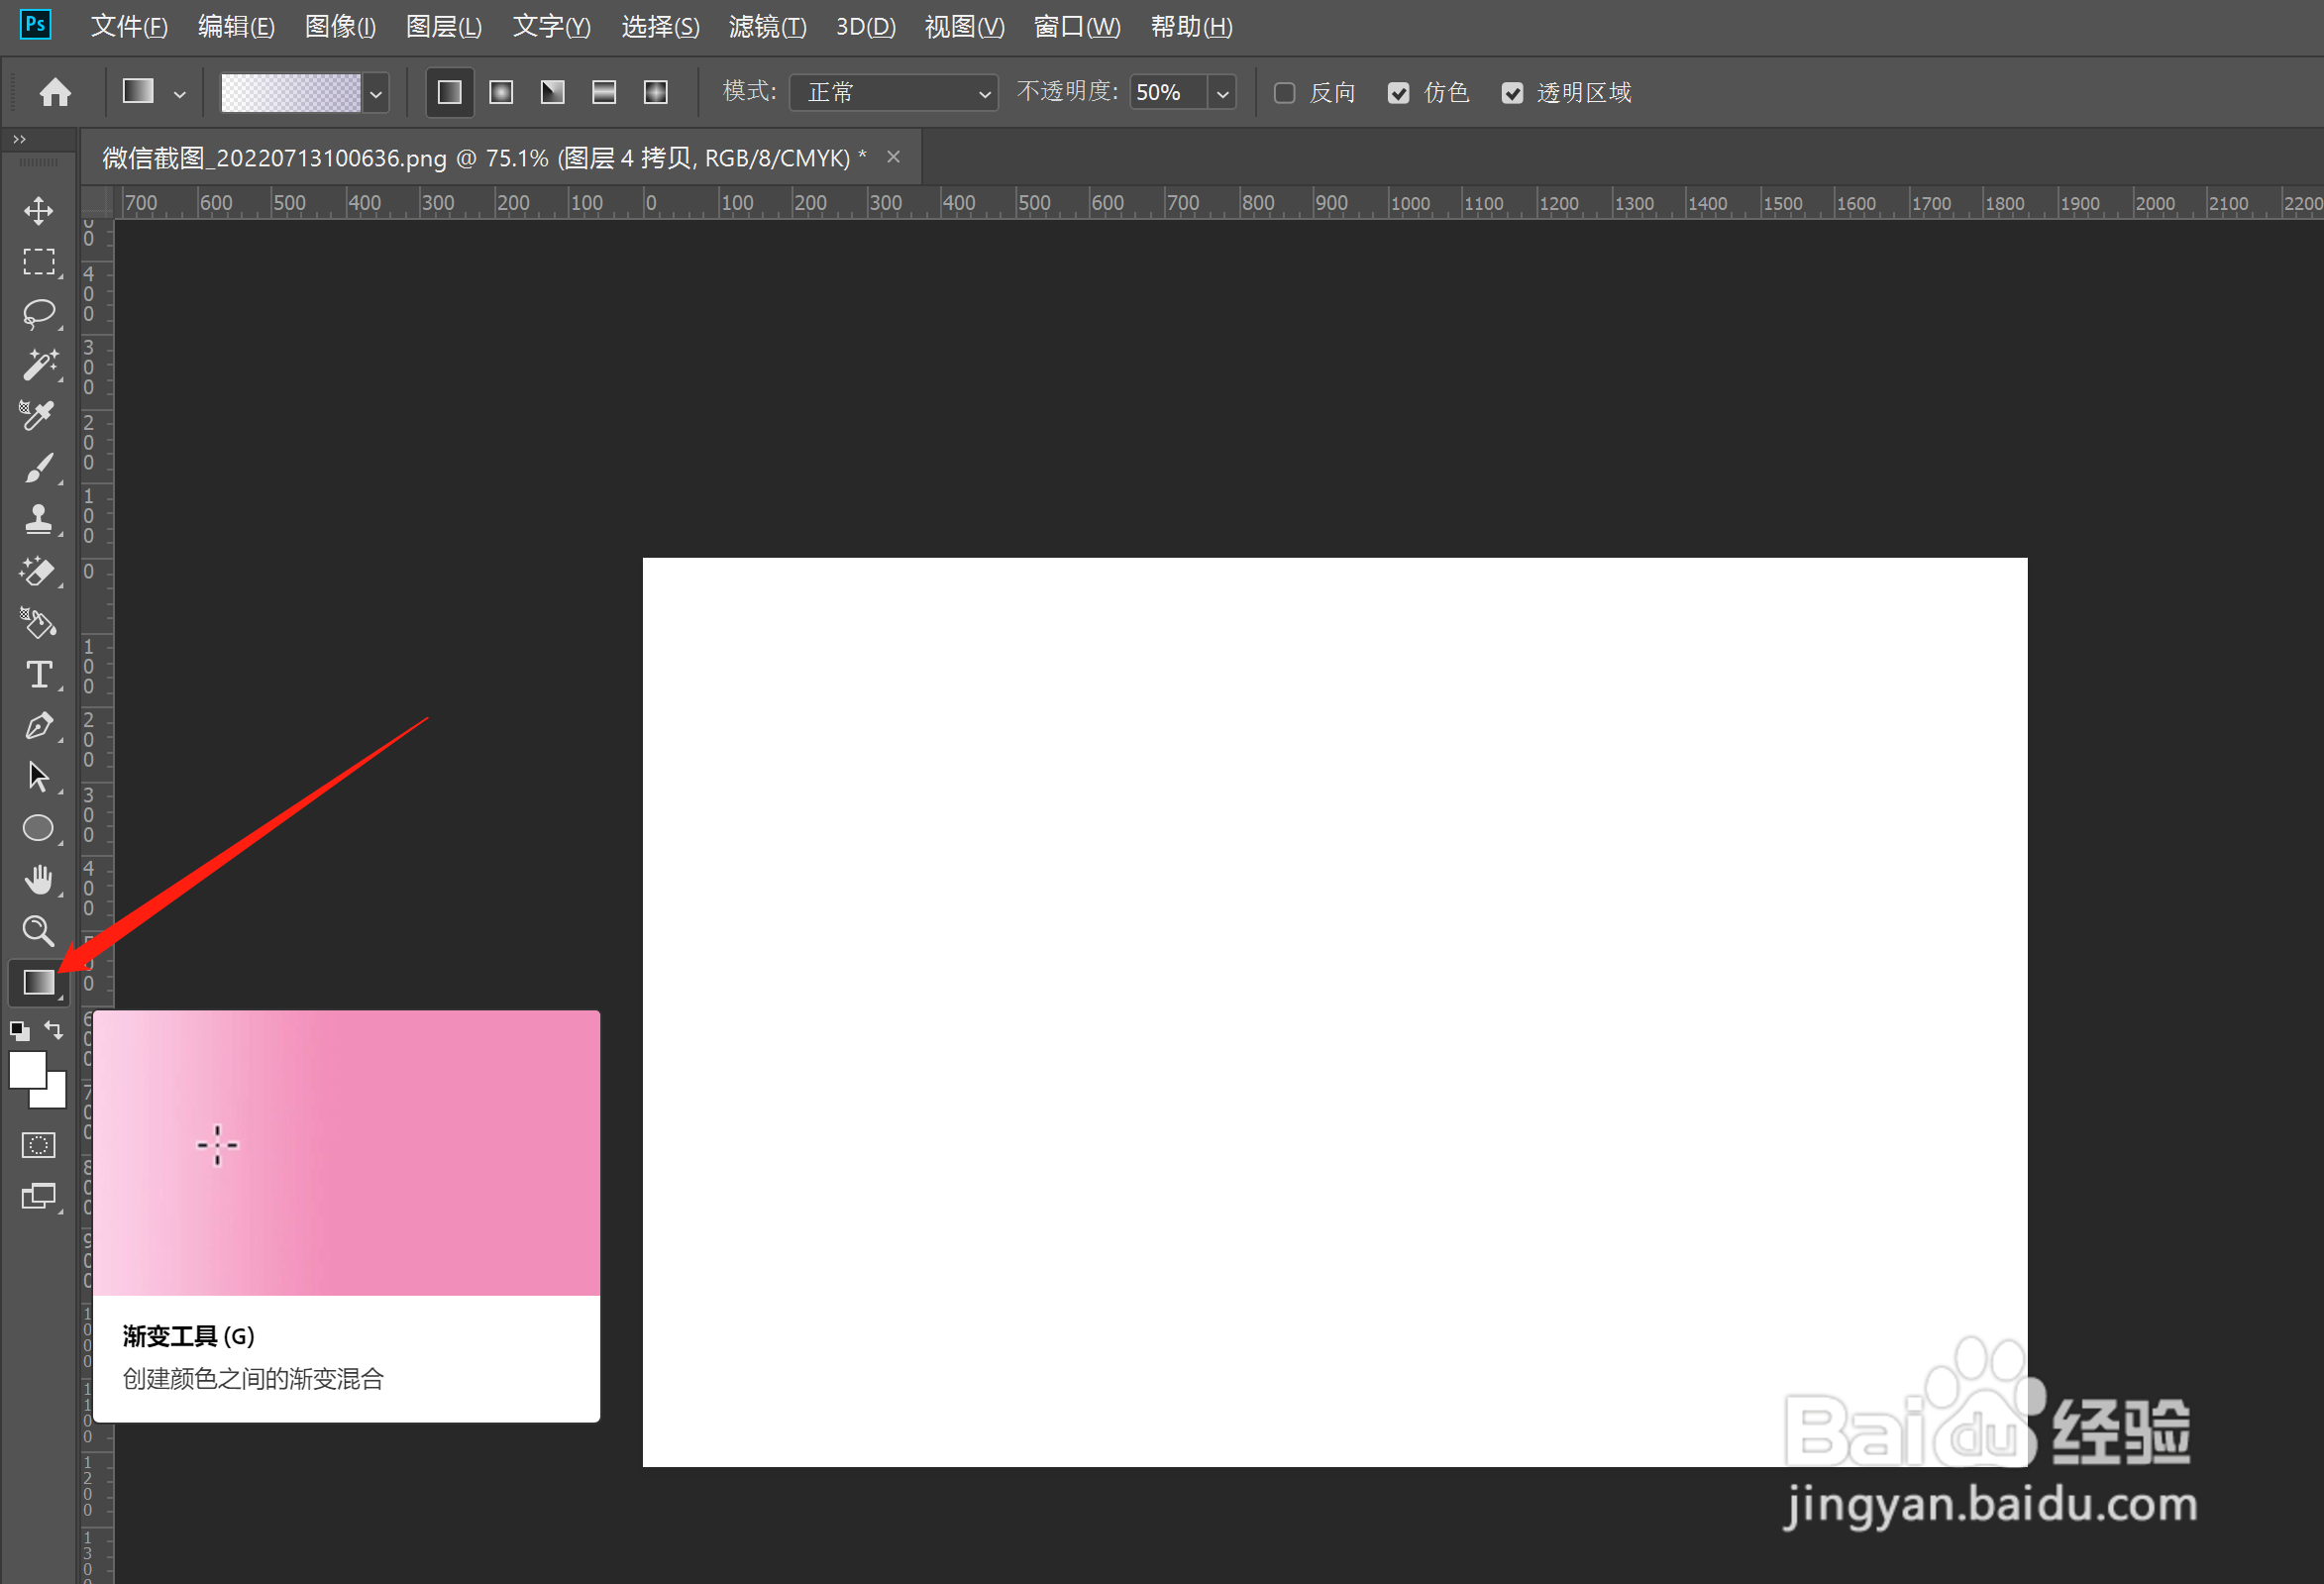The image size is (2324, 1584).
Task: Select the Path Selection tool
Action: click(x=38, y=777)
